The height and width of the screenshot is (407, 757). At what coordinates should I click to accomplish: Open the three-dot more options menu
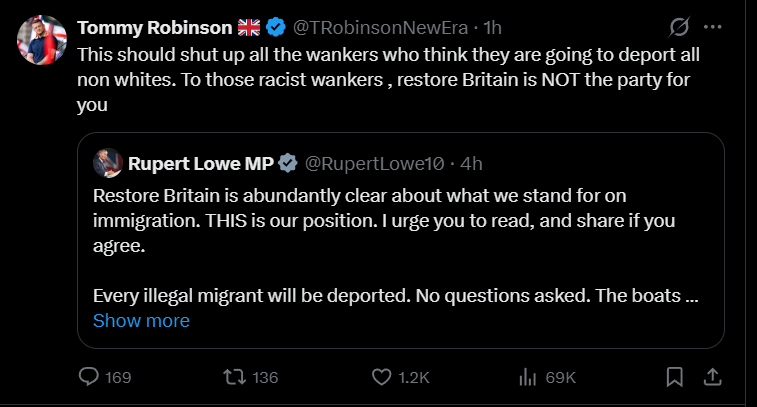pos(713,27)
